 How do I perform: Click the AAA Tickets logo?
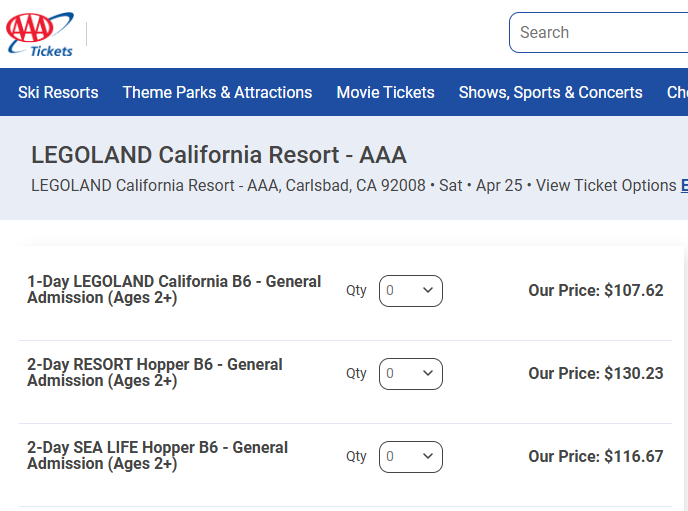click(40, 34)
